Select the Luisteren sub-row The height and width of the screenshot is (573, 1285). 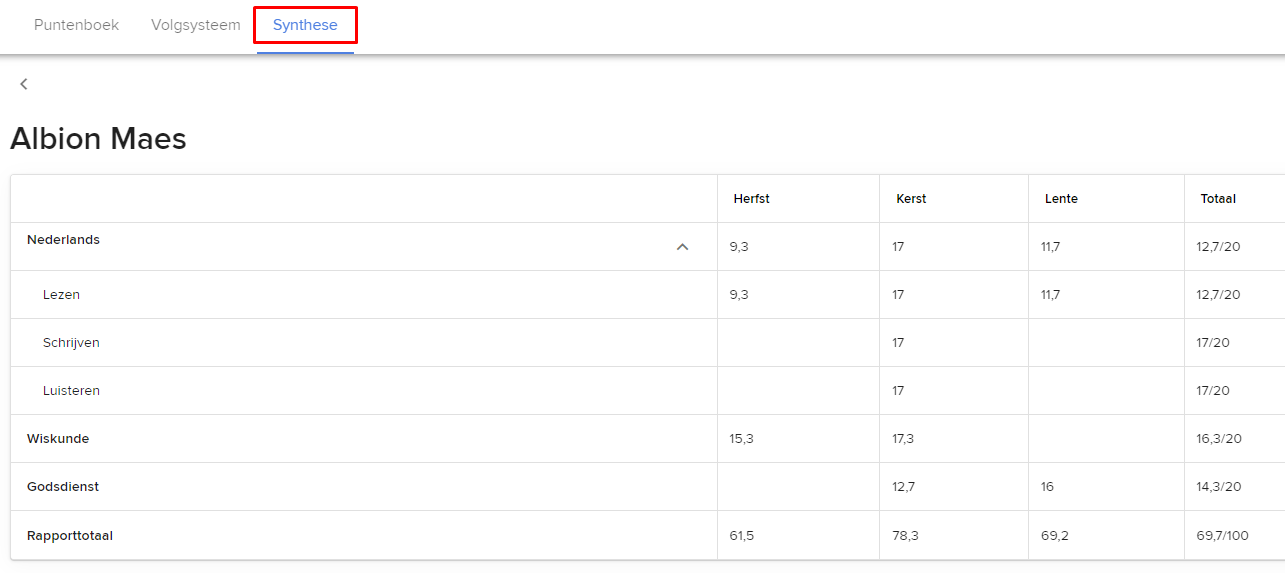pyautogui.click(x=71, y=391)
